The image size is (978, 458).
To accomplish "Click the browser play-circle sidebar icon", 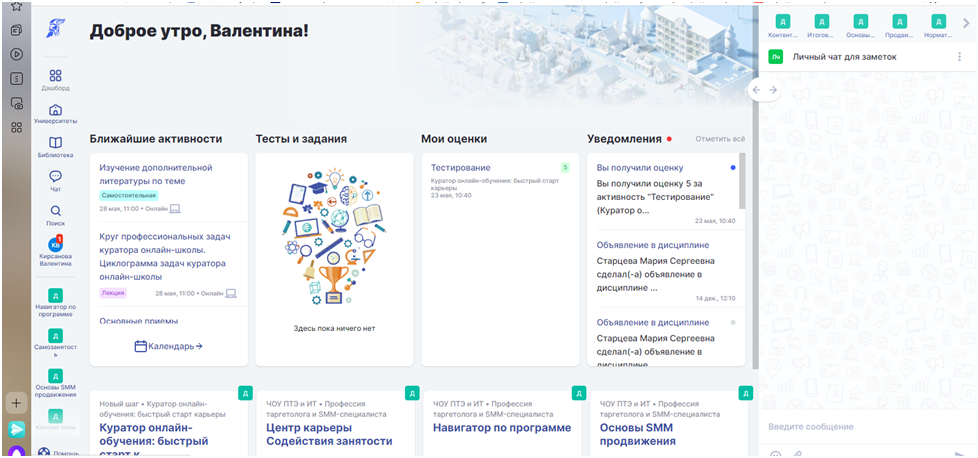I will click(x=17, y=54).
